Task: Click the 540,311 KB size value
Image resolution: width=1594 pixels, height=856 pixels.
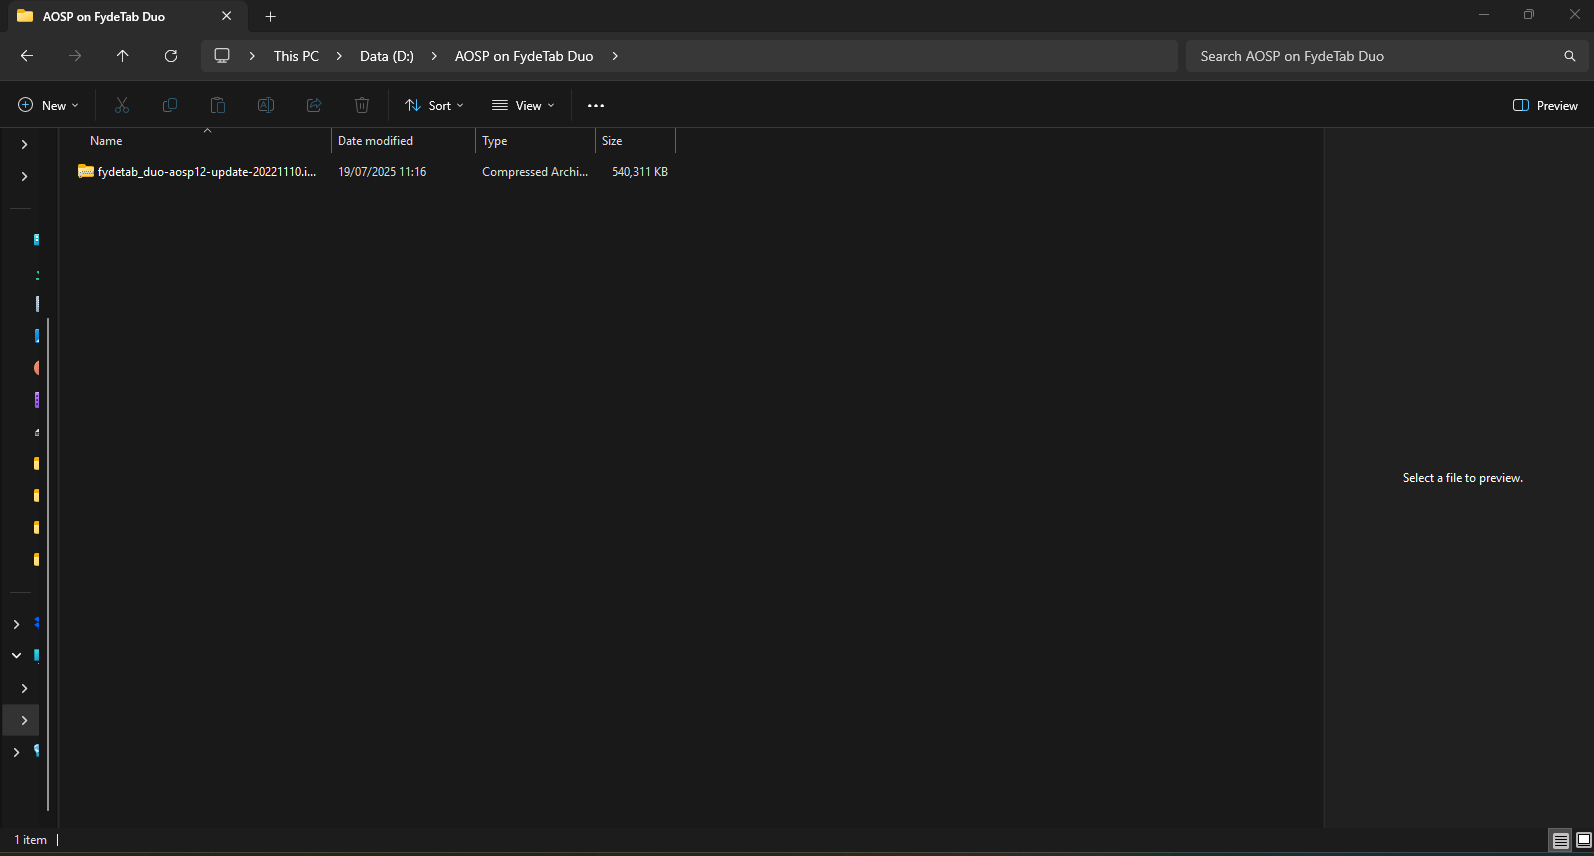Action: point(640,172)
